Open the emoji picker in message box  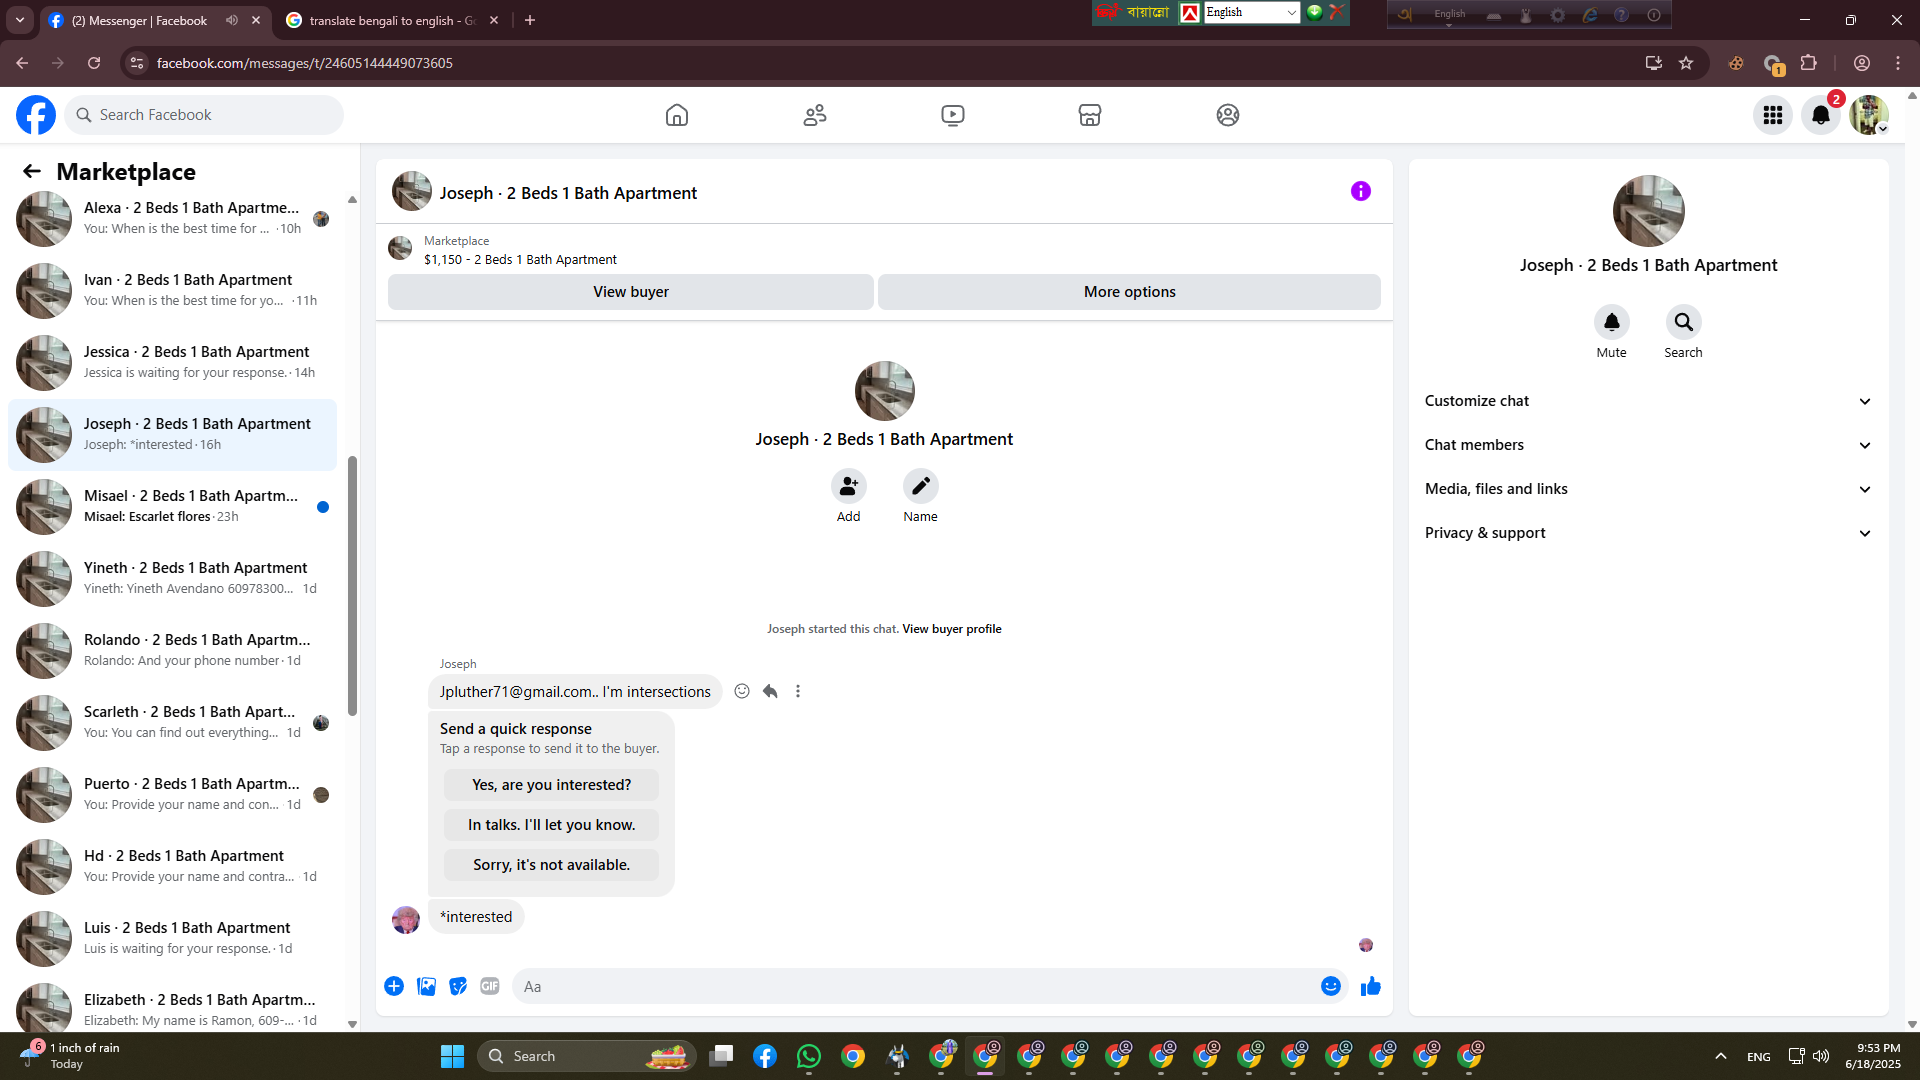pos(1331,986)
